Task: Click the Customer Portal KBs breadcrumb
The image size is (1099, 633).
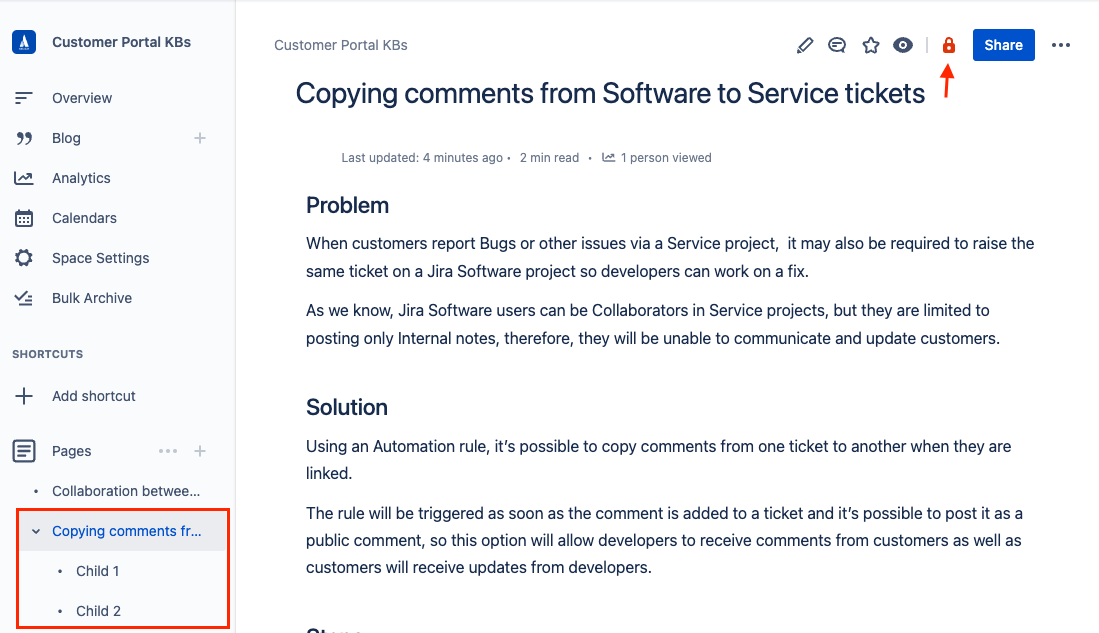Action: (341, 45)
